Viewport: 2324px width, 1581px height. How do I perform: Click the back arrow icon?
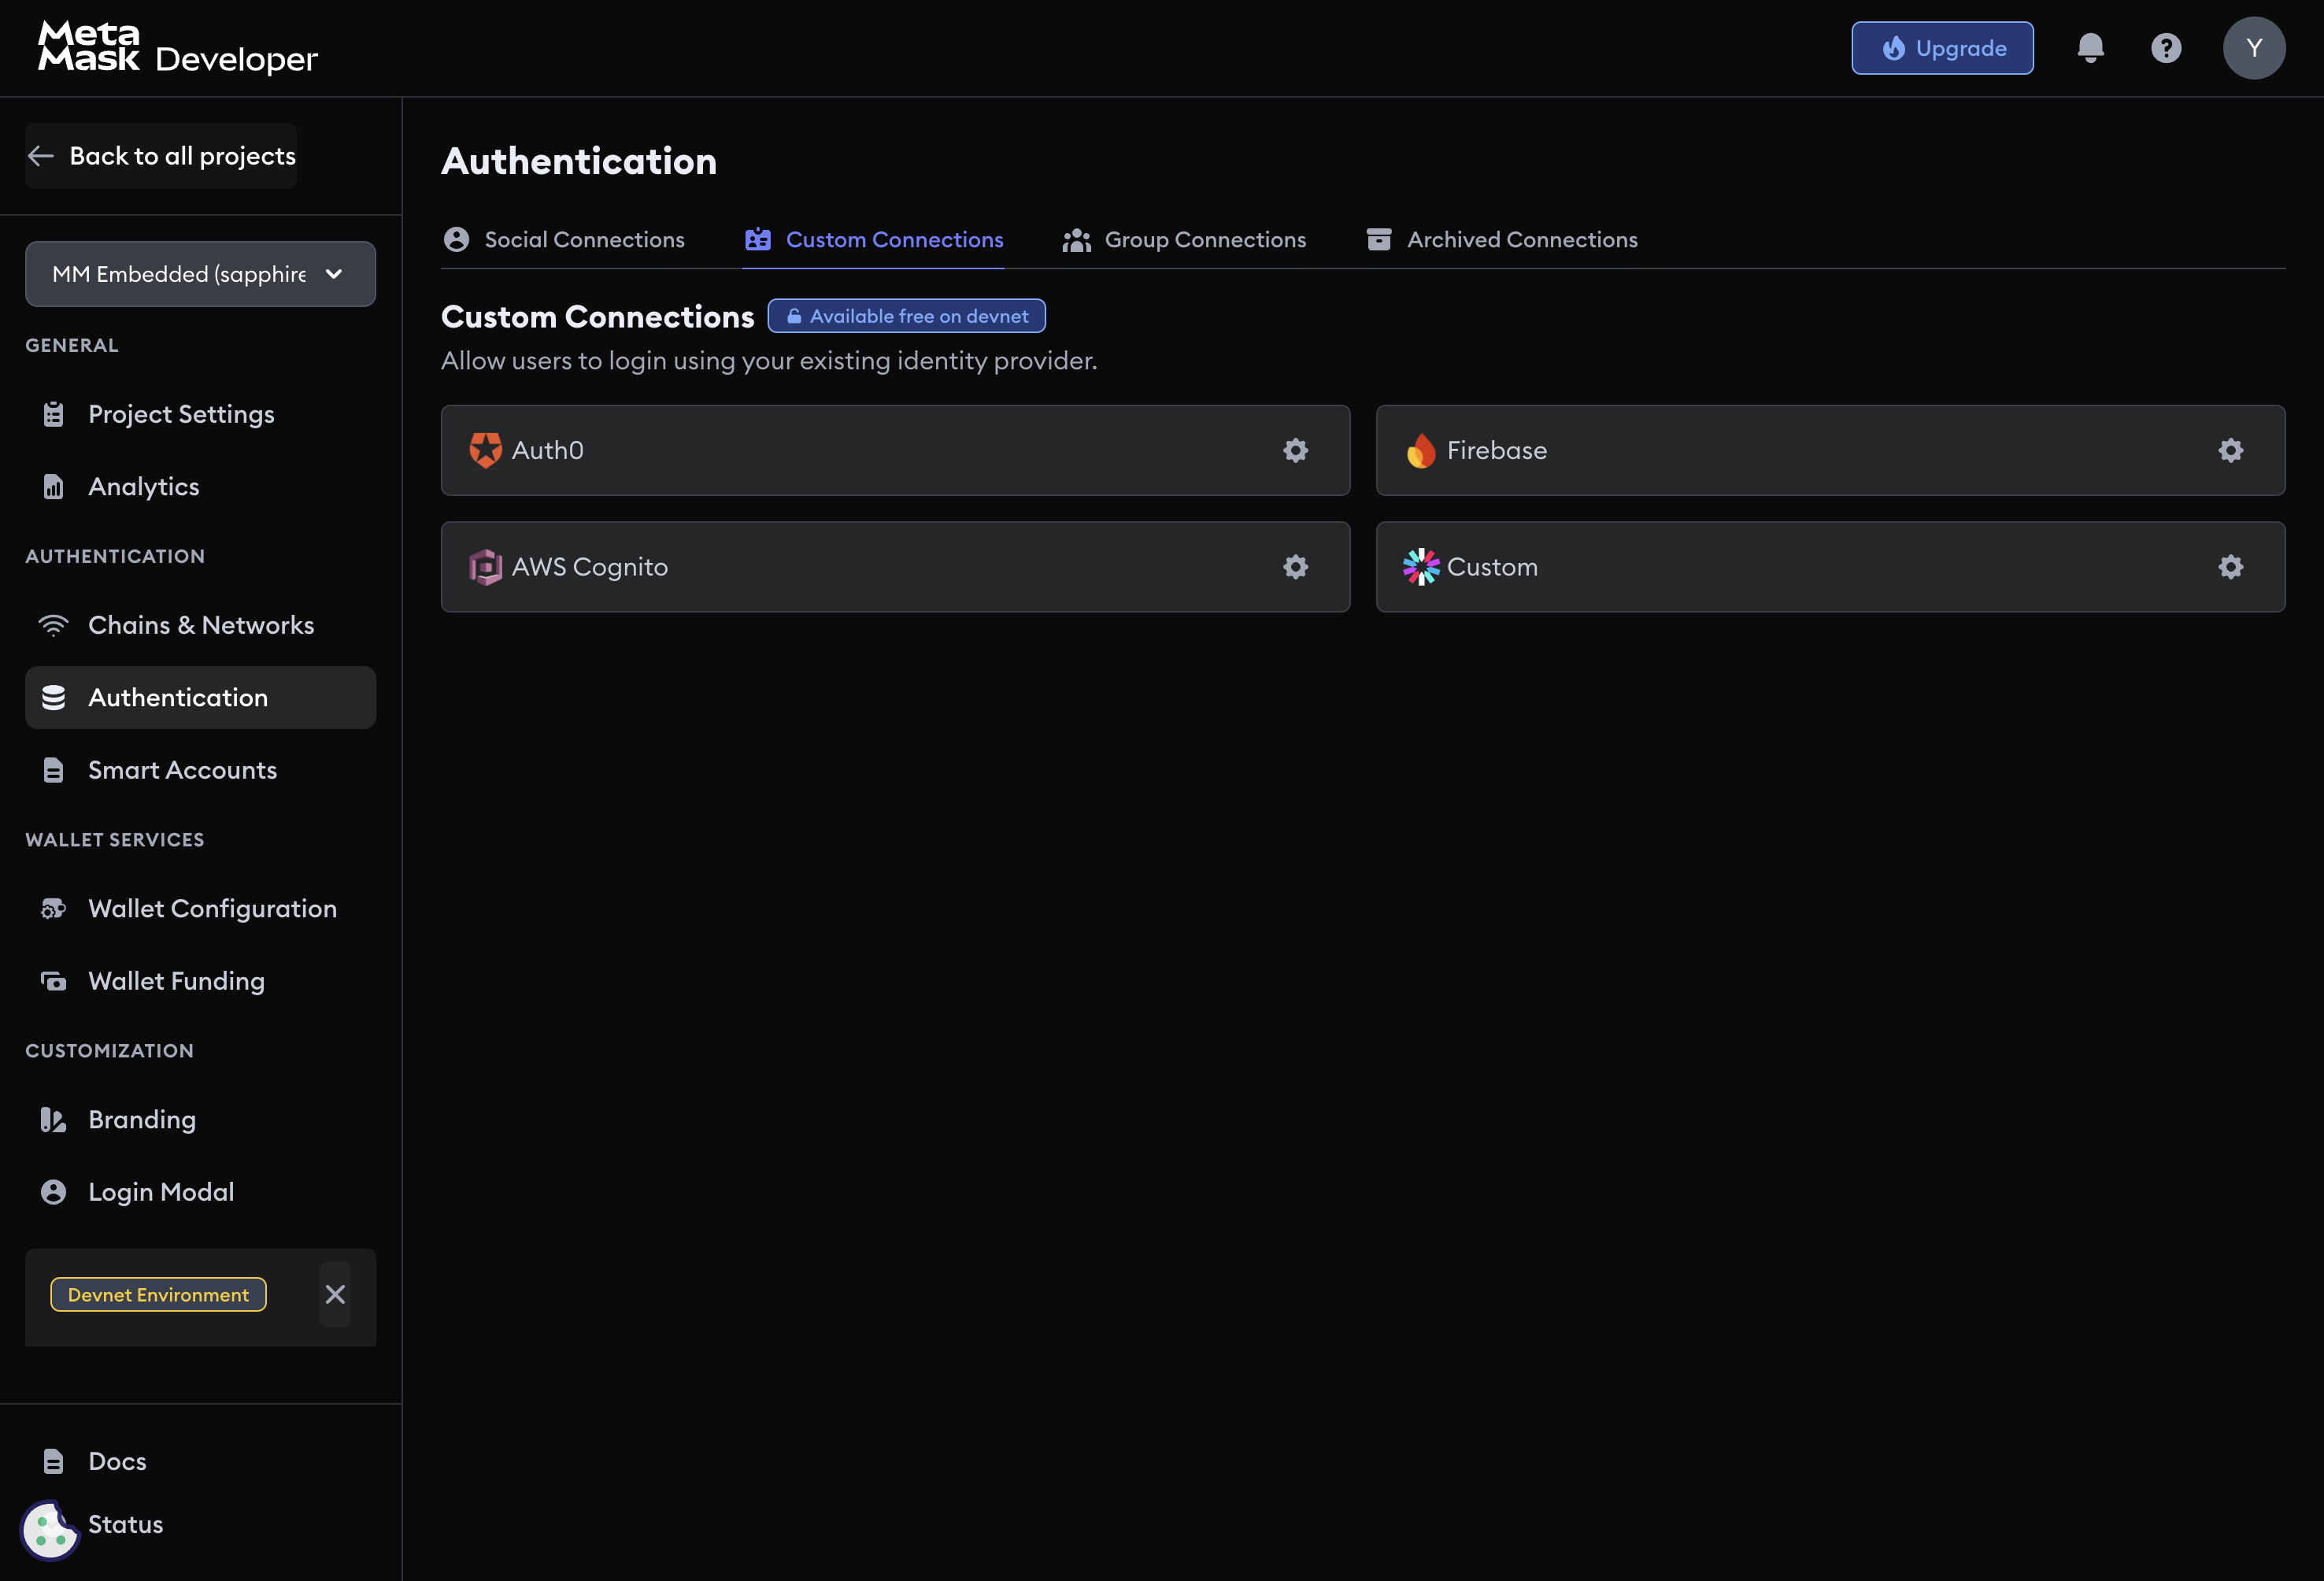pyautogui.click(x=40, y=156)
